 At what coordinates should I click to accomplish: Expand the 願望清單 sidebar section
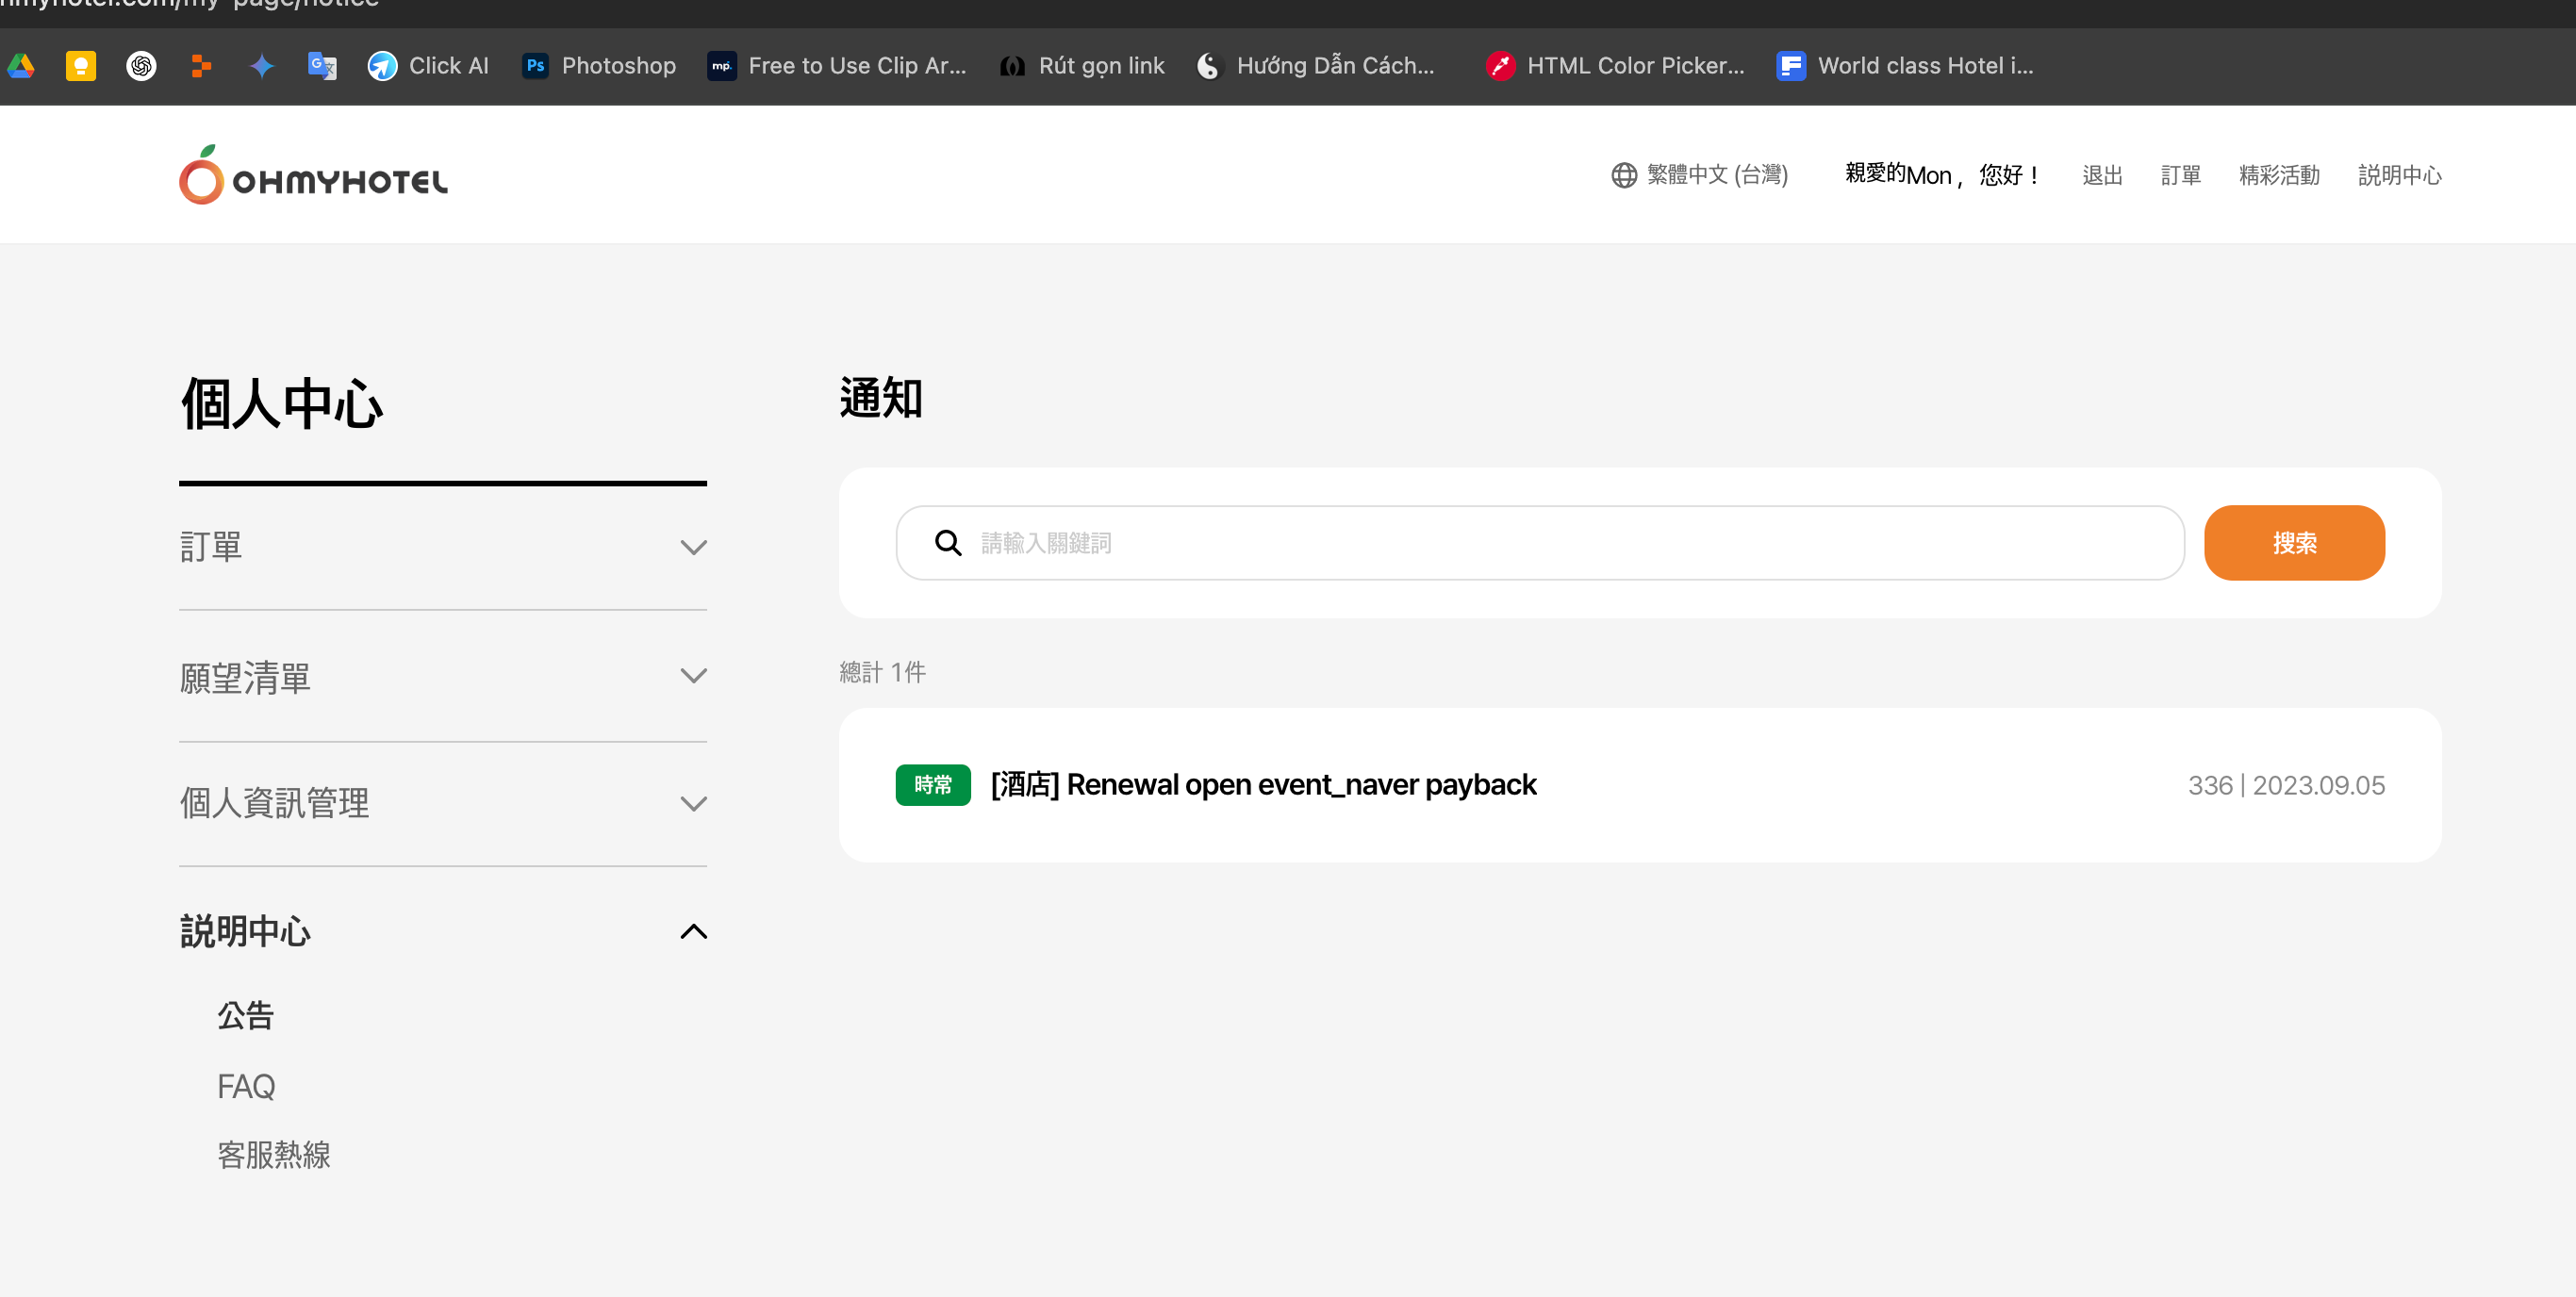442,677
